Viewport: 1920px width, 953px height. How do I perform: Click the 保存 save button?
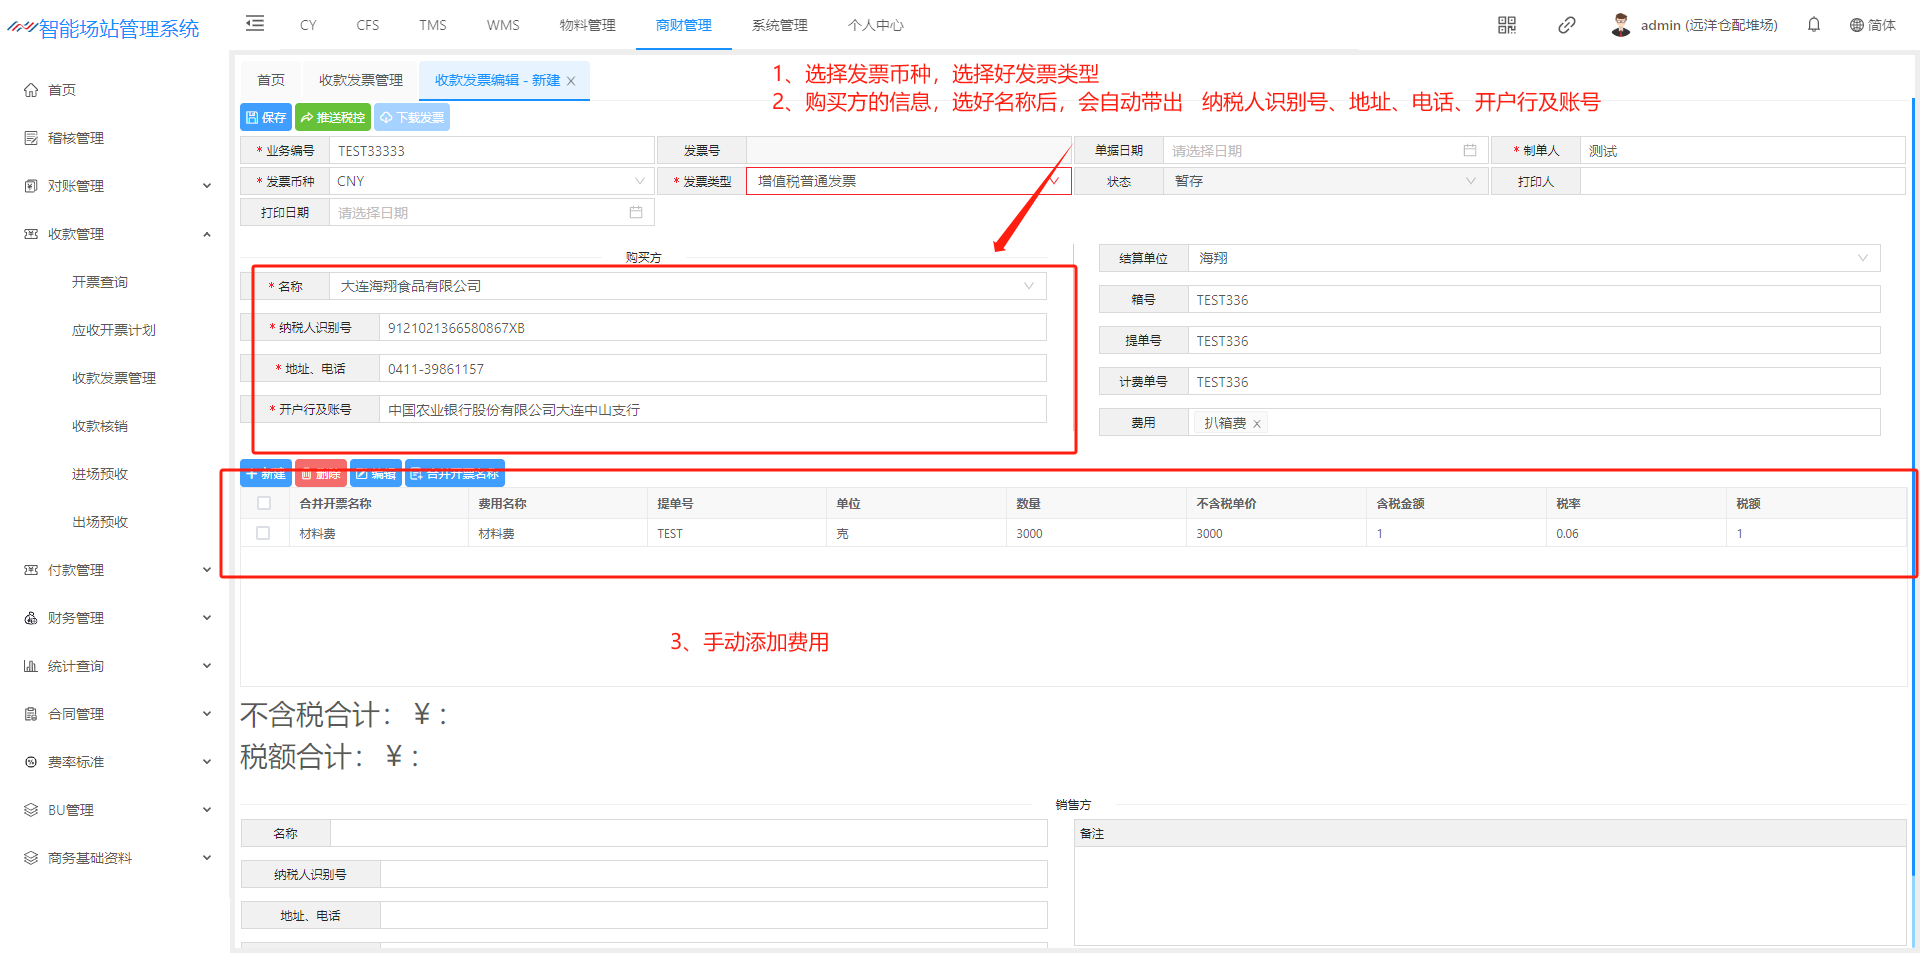click(266, 118)
